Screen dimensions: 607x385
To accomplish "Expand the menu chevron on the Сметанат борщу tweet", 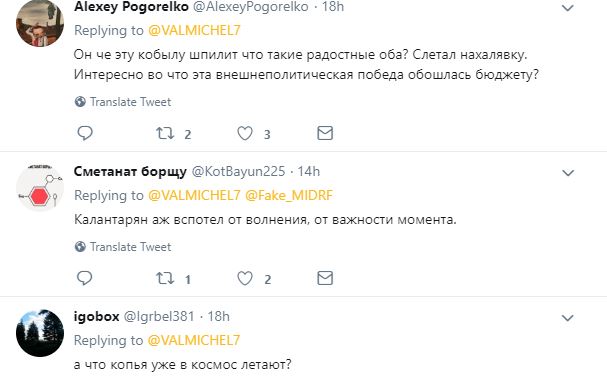I will [568, 173].
